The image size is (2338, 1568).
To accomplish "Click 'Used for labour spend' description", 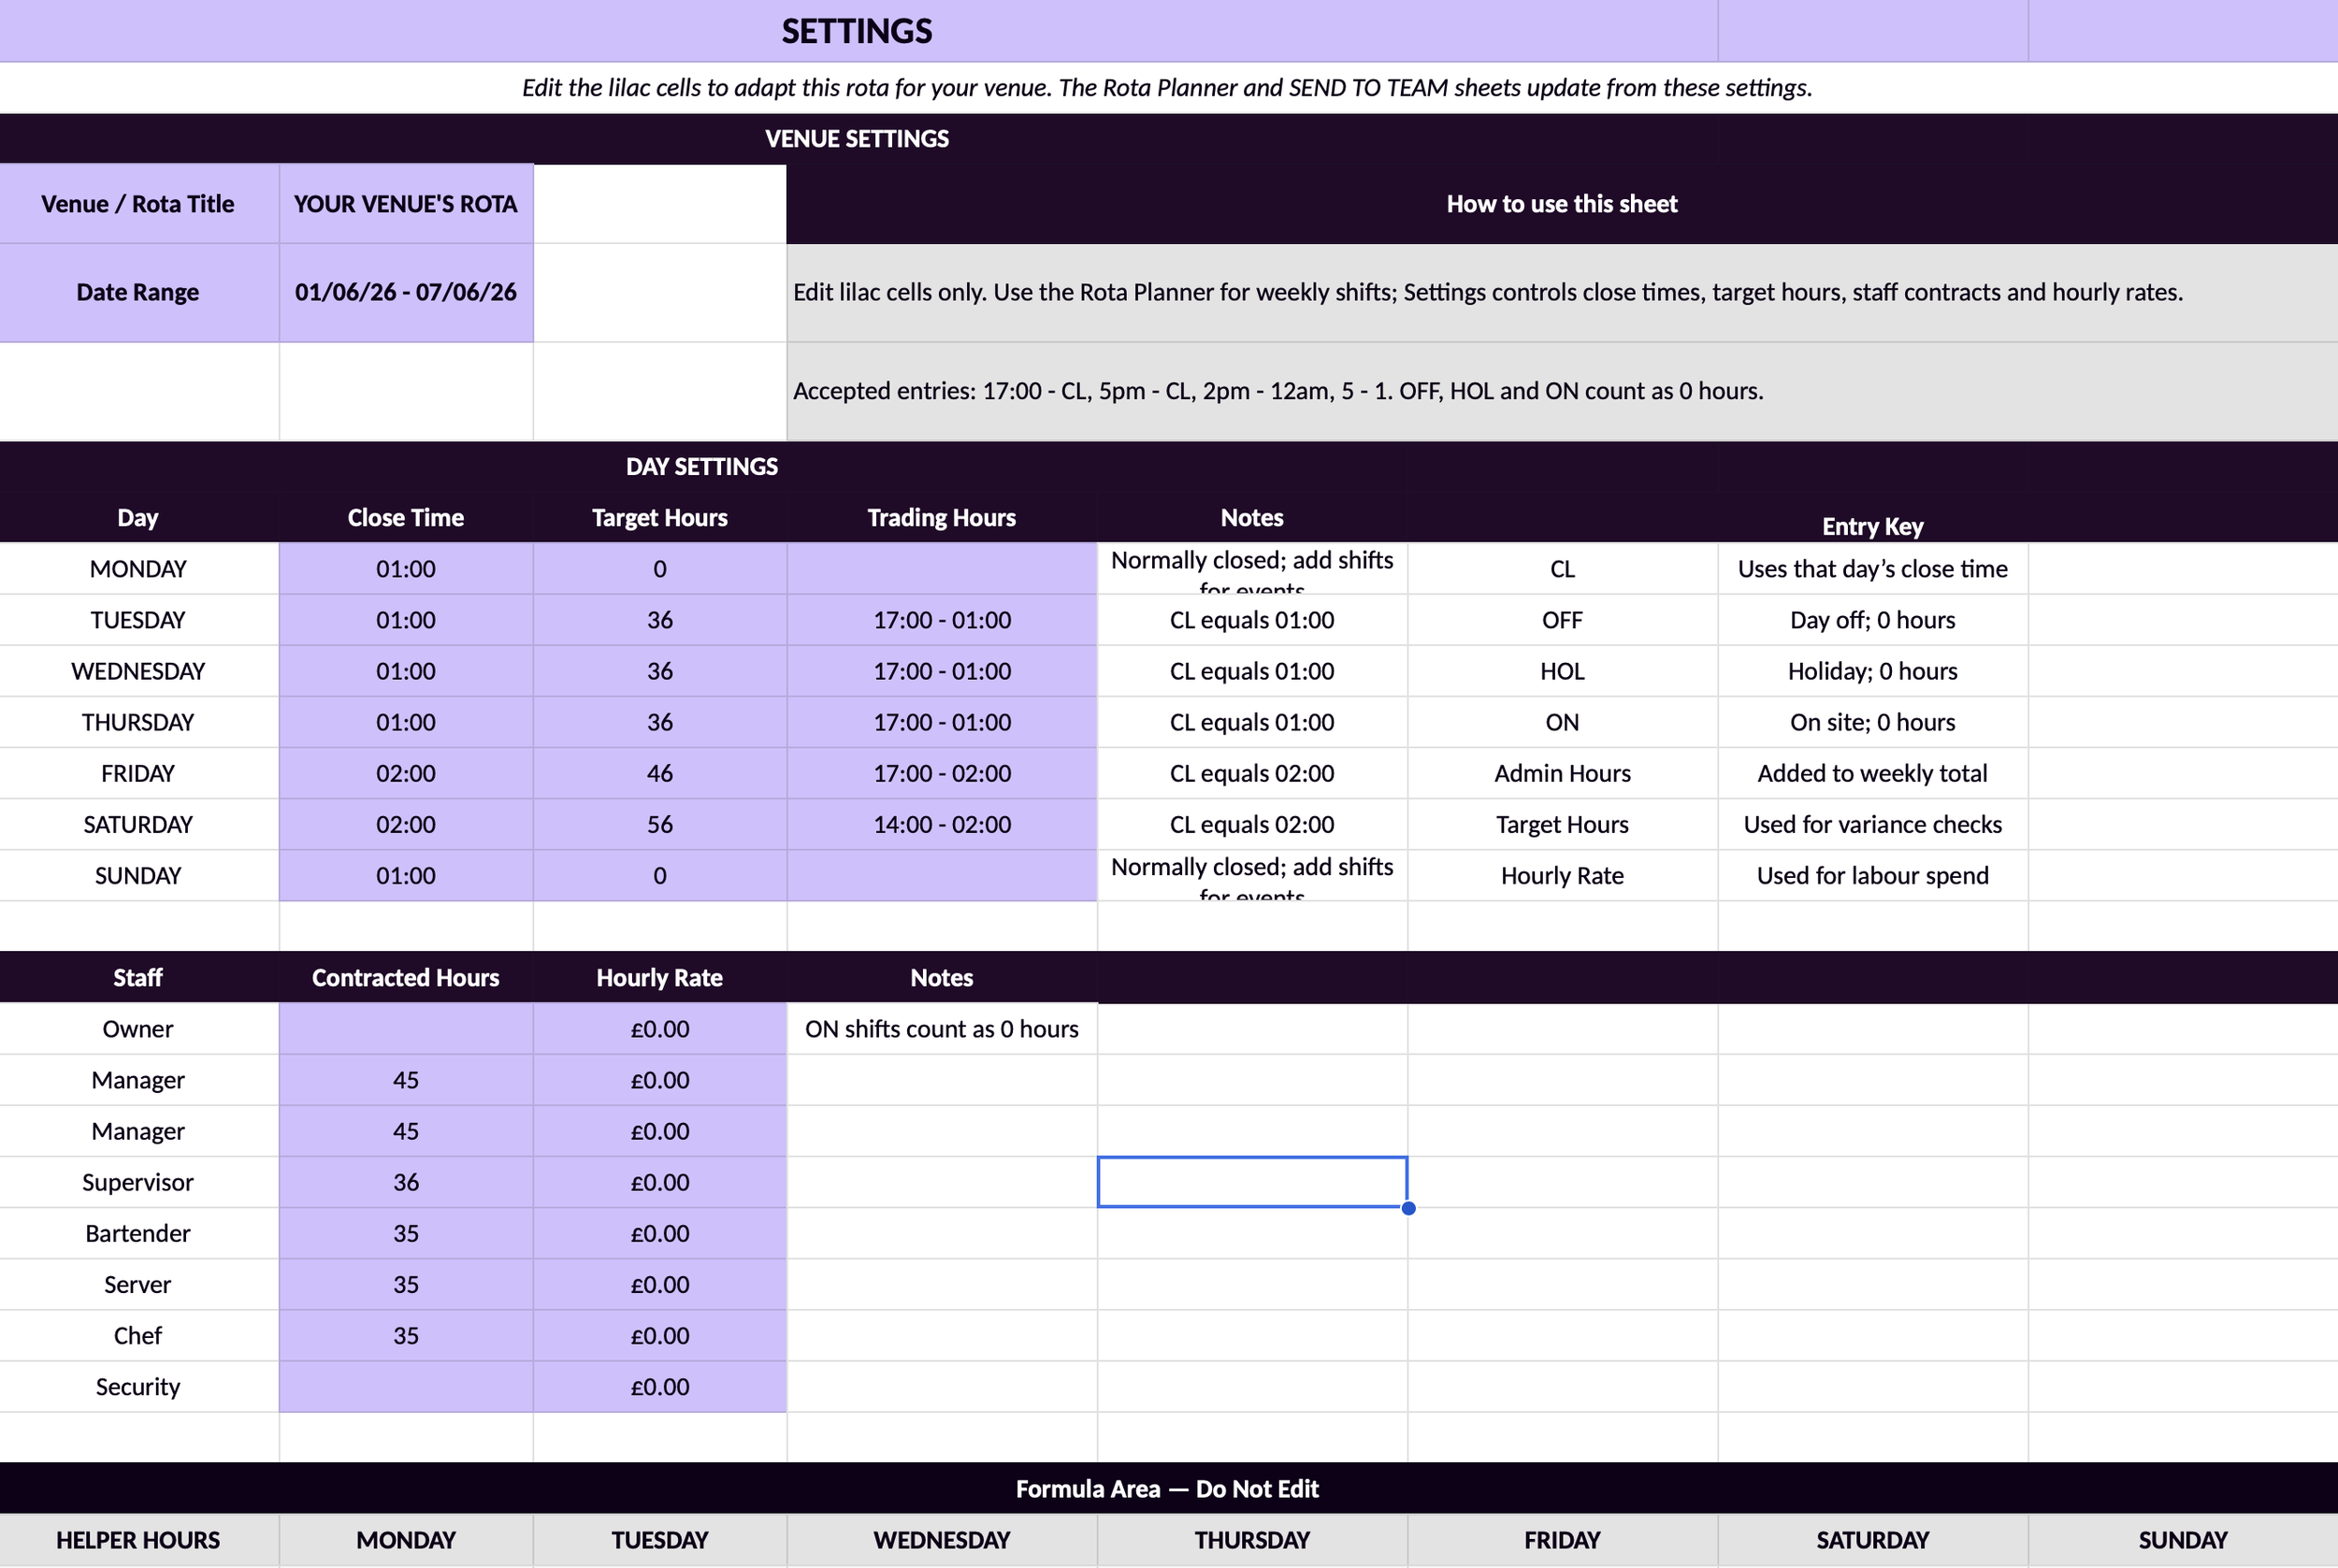I will 1872,875.
